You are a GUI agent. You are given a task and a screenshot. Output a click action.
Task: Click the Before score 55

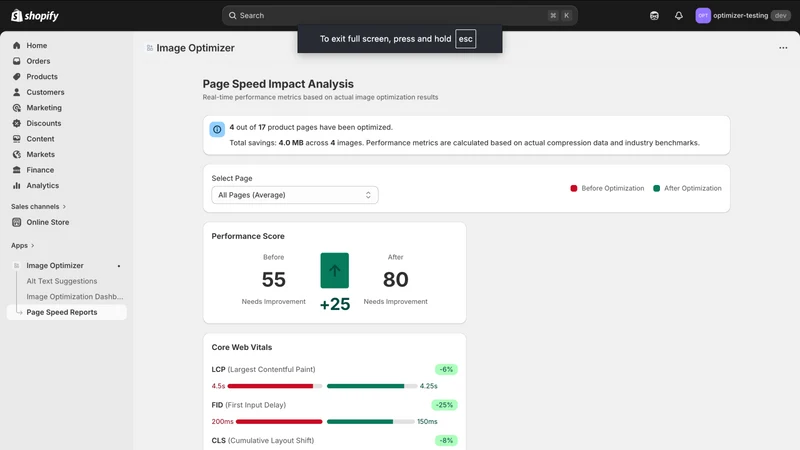pyautogui.click(x=273, y=280)
